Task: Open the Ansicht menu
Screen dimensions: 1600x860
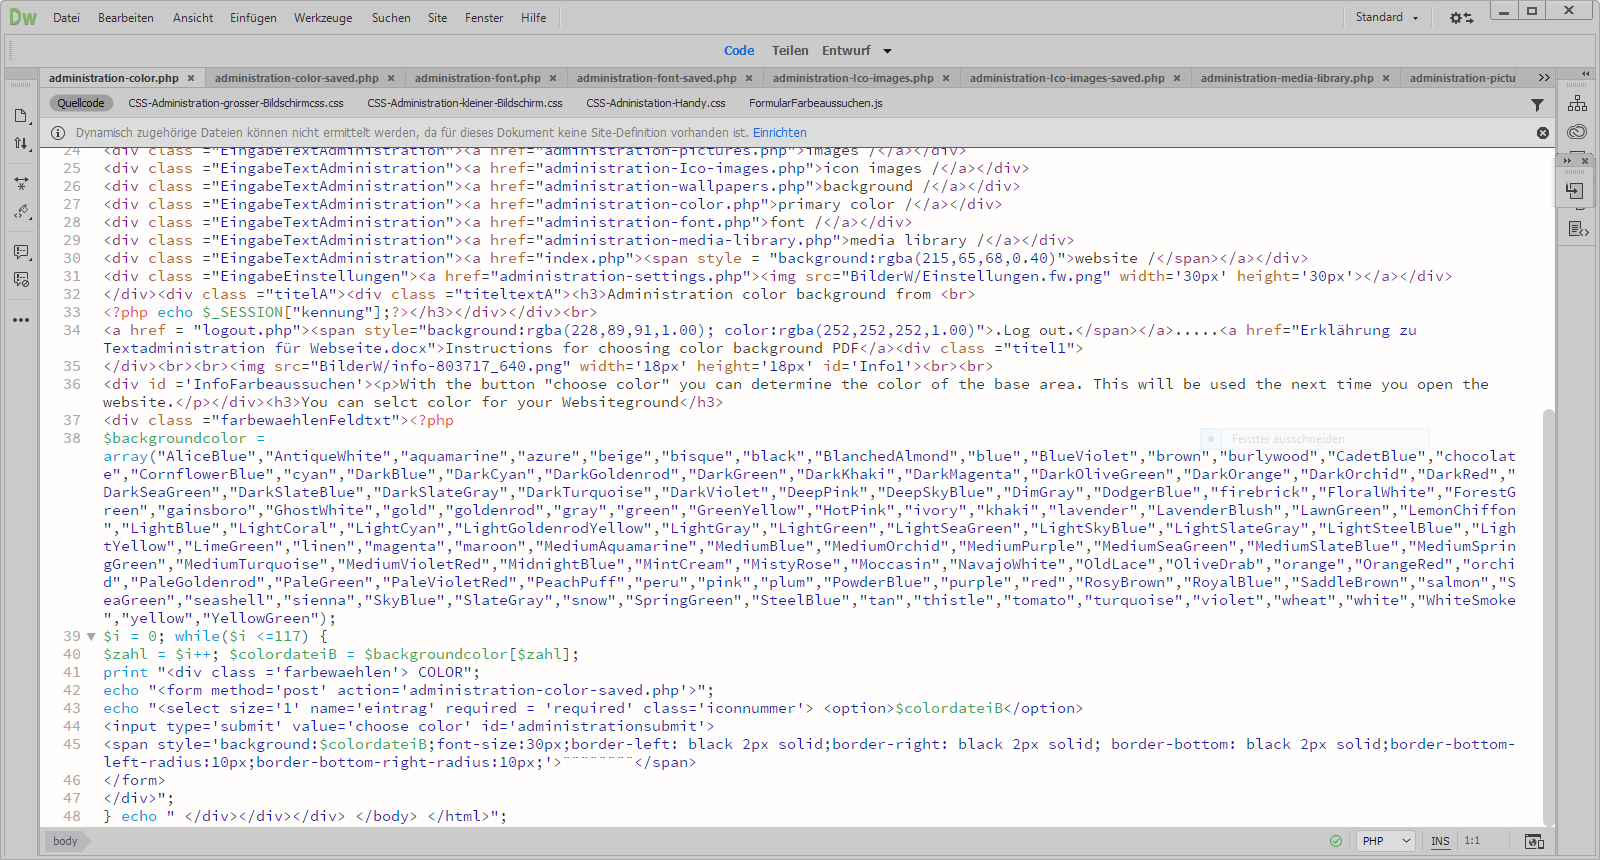Action: pyautogui.click(x=193, y=18)
